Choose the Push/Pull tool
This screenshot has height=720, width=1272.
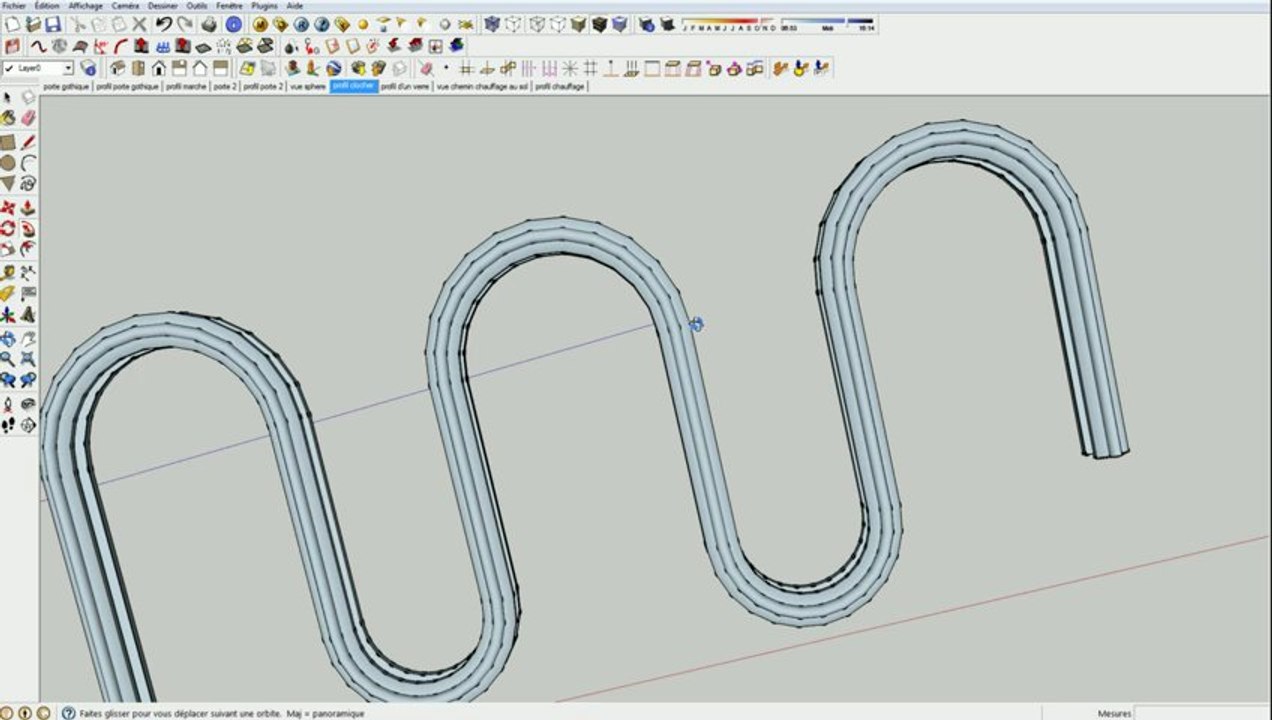[x=28, y=208]
